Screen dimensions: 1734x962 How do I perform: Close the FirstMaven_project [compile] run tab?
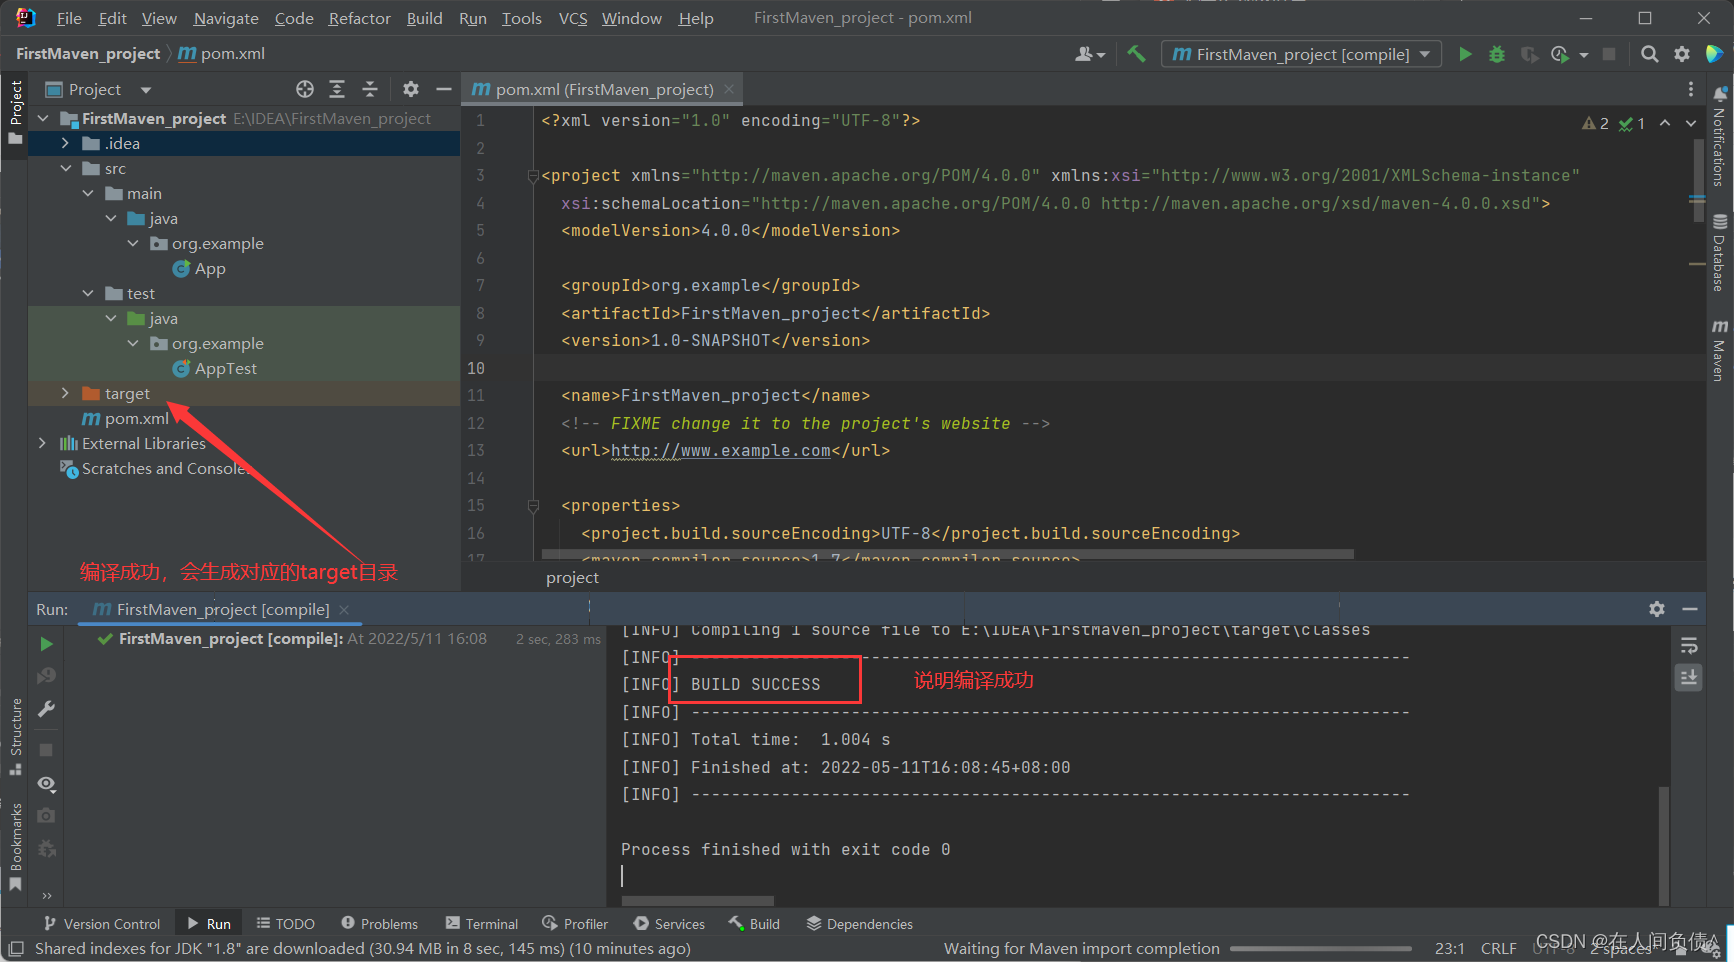(x=344, y=610)
